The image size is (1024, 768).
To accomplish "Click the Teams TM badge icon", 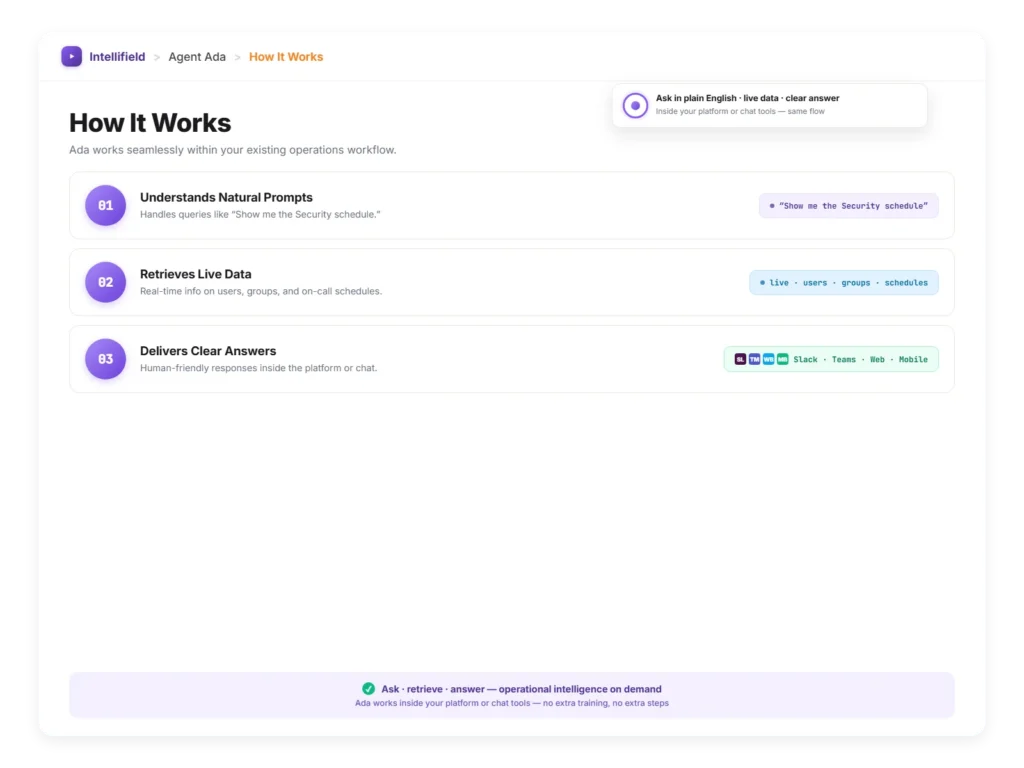I will [754, 359].
